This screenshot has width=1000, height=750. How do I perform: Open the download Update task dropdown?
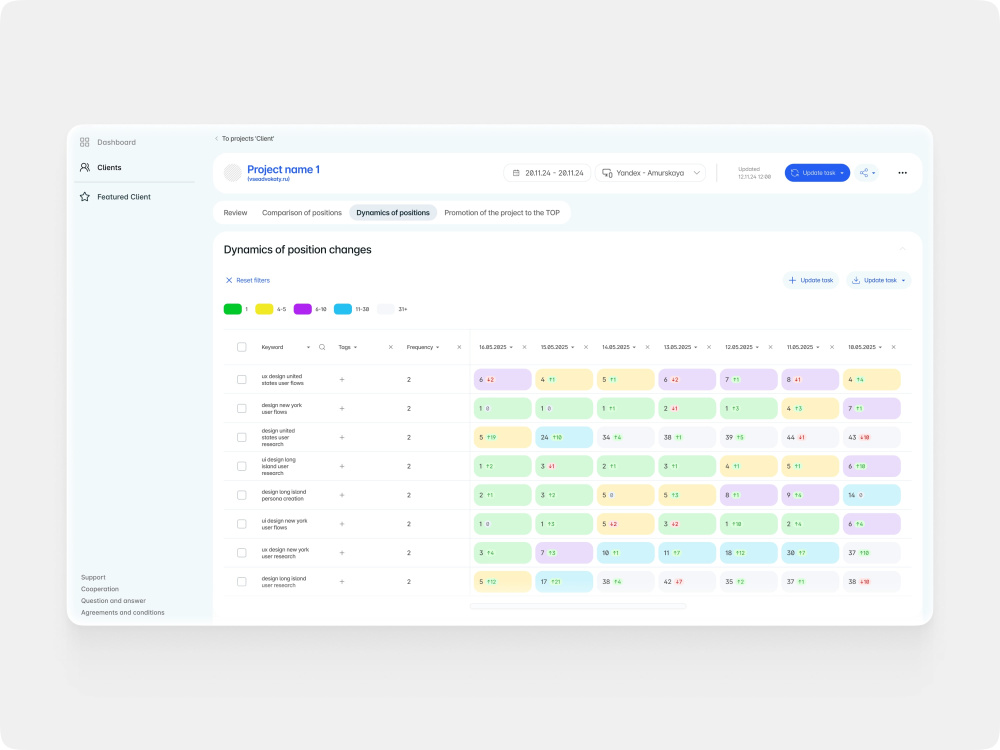879,280
